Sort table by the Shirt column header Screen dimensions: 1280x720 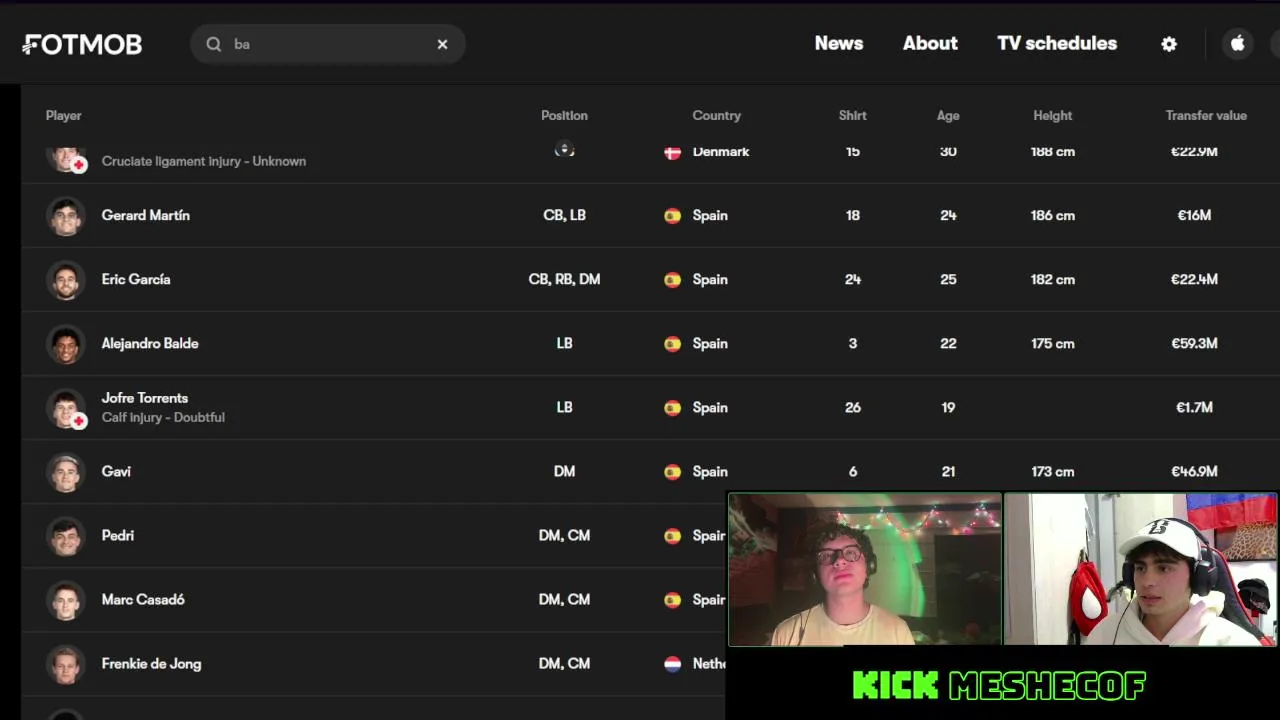(853, 116)
